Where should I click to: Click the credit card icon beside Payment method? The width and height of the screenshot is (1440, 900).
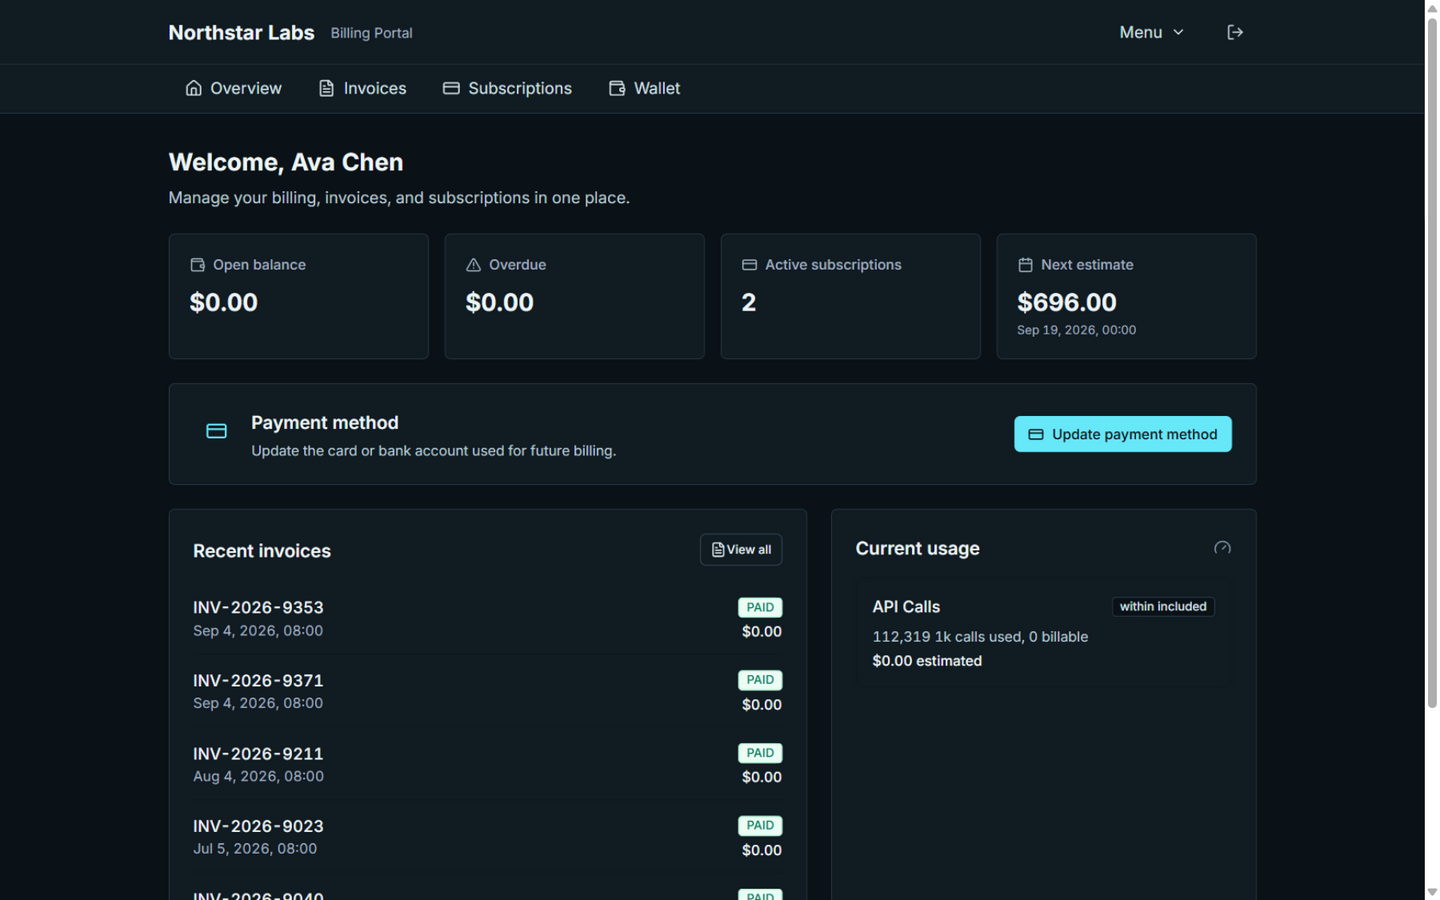click(x=216, y=431)
